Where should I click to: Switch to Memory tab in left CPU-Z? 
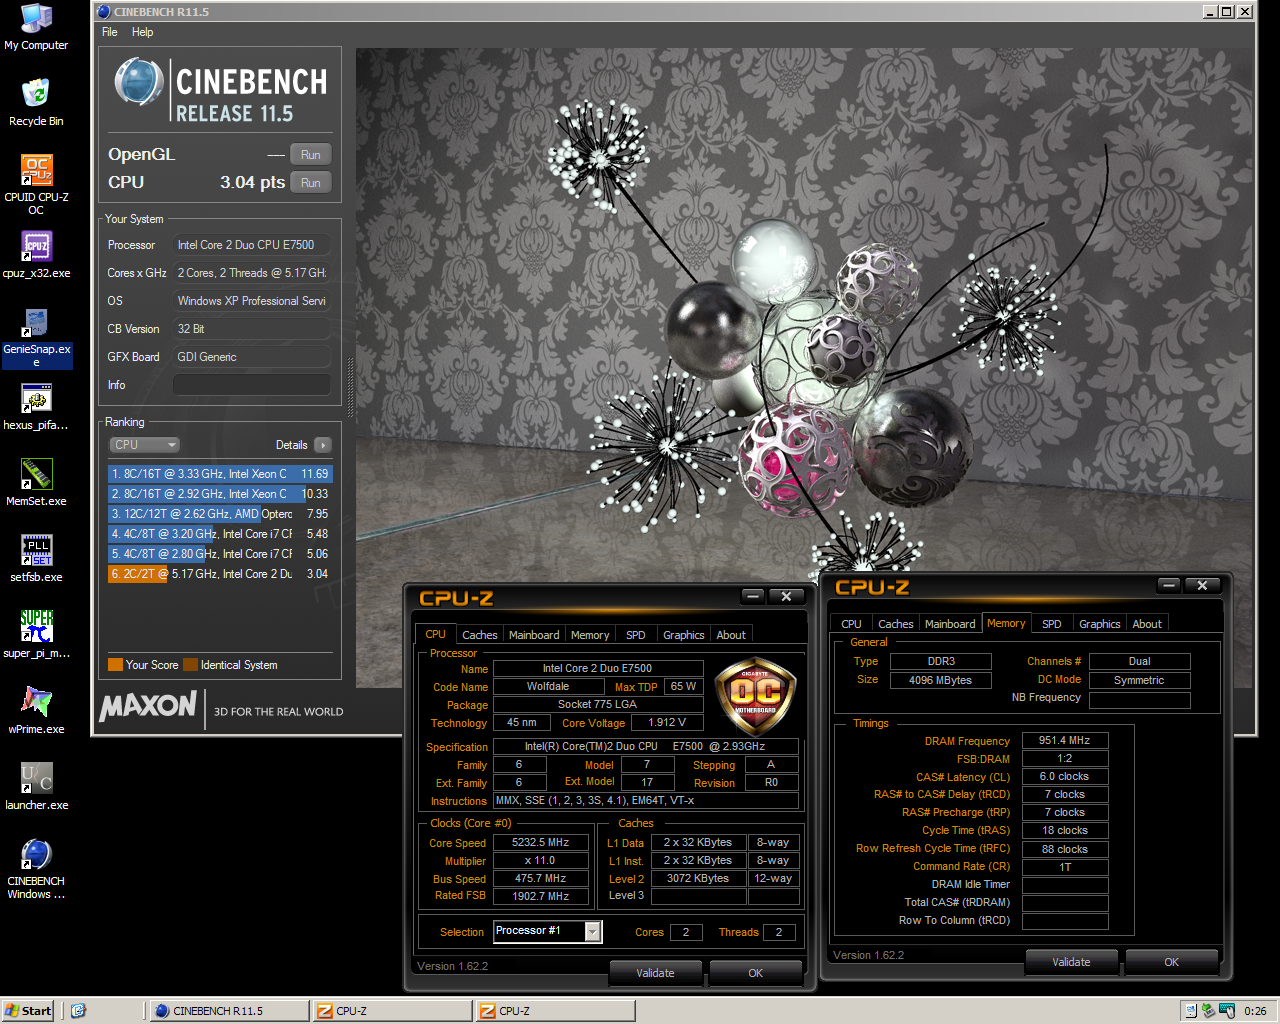(590, 635)
